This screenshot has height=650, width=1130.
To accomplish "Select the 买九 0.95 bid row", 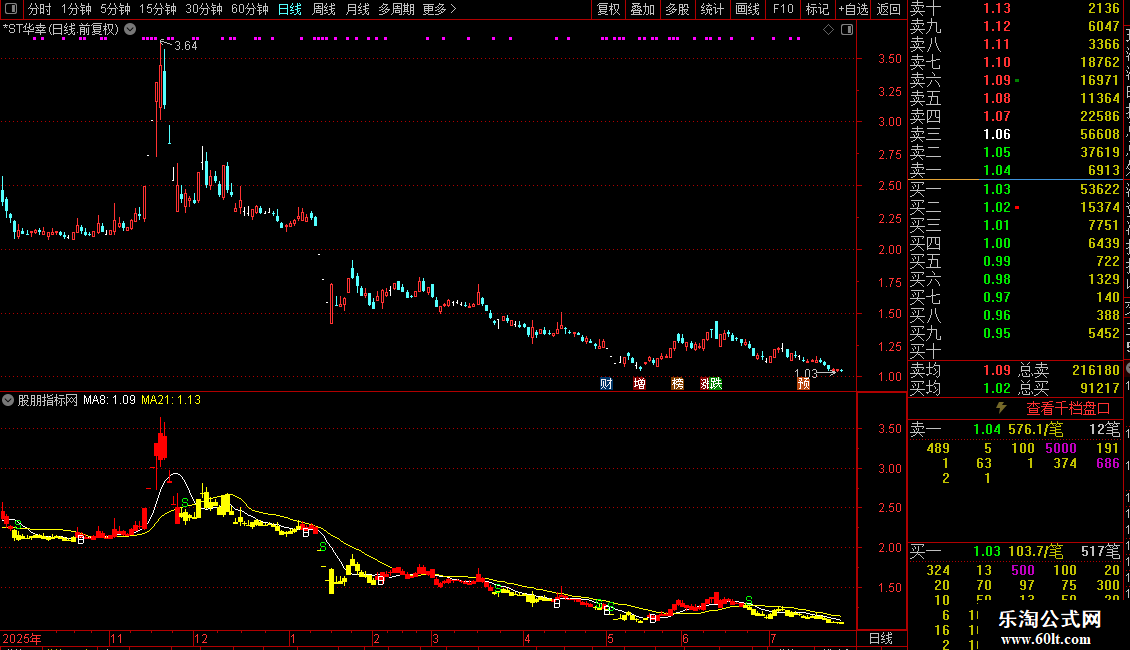I will click(1015, 333).
